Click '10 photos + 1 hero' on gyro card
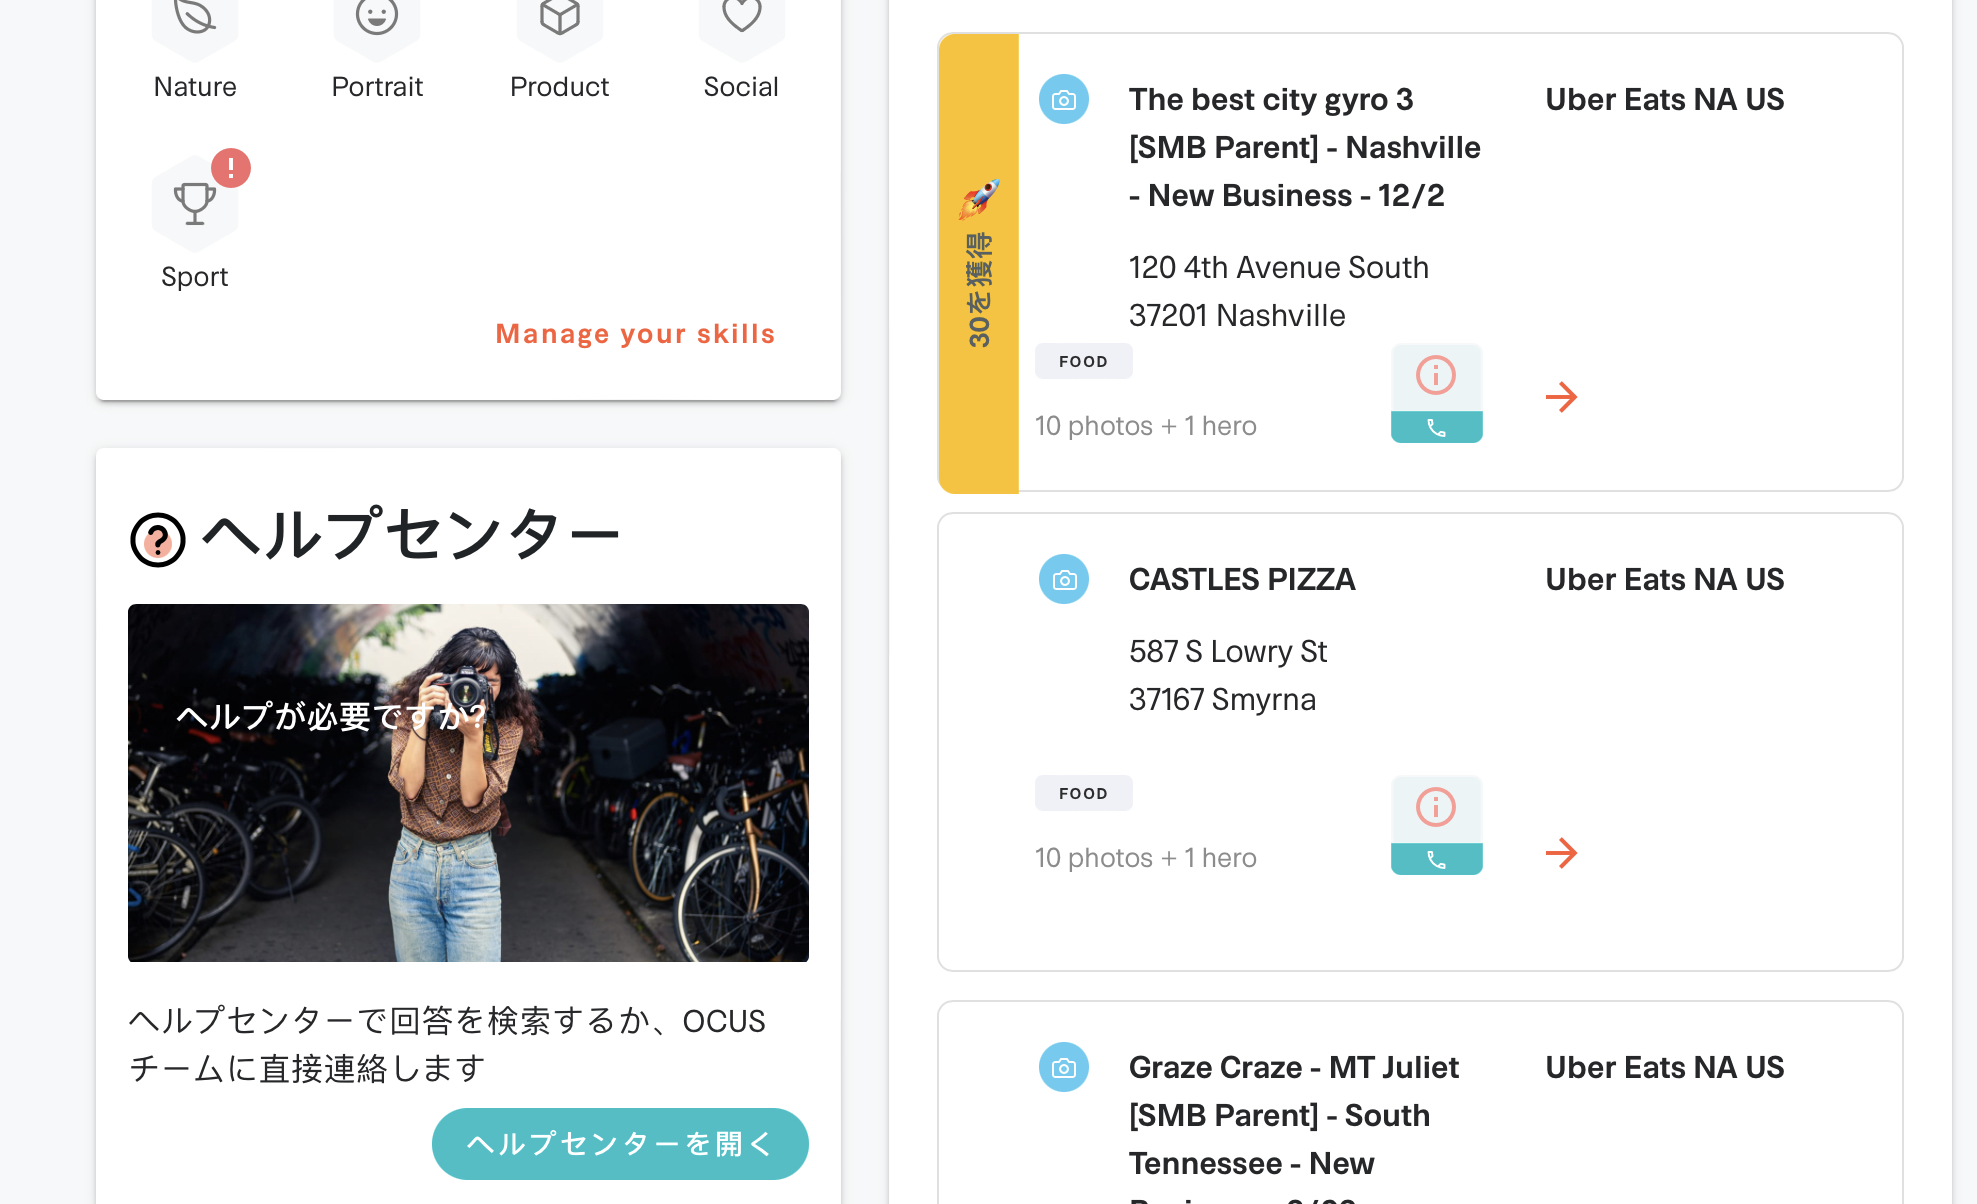1977x1204 pixels. coord(1146,426)
